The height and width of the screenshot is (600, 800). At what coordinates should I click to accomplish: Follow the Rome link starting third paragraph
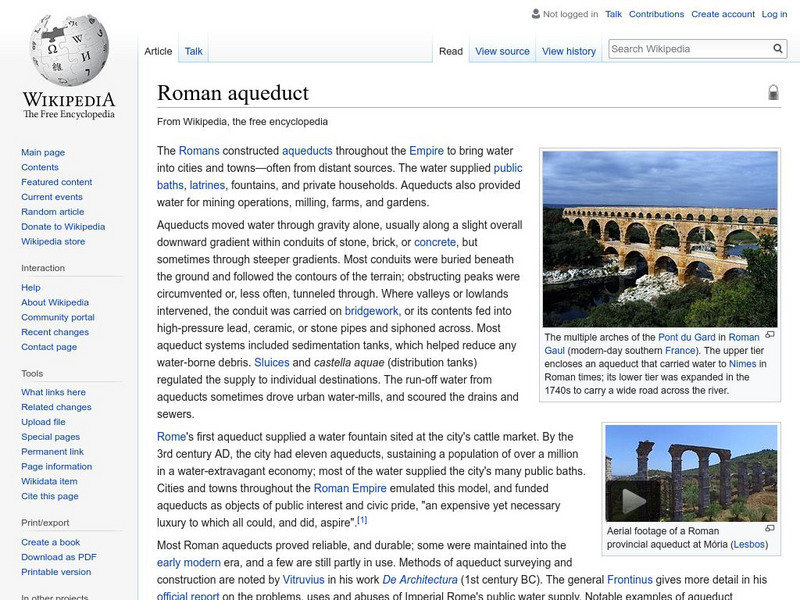171,436
